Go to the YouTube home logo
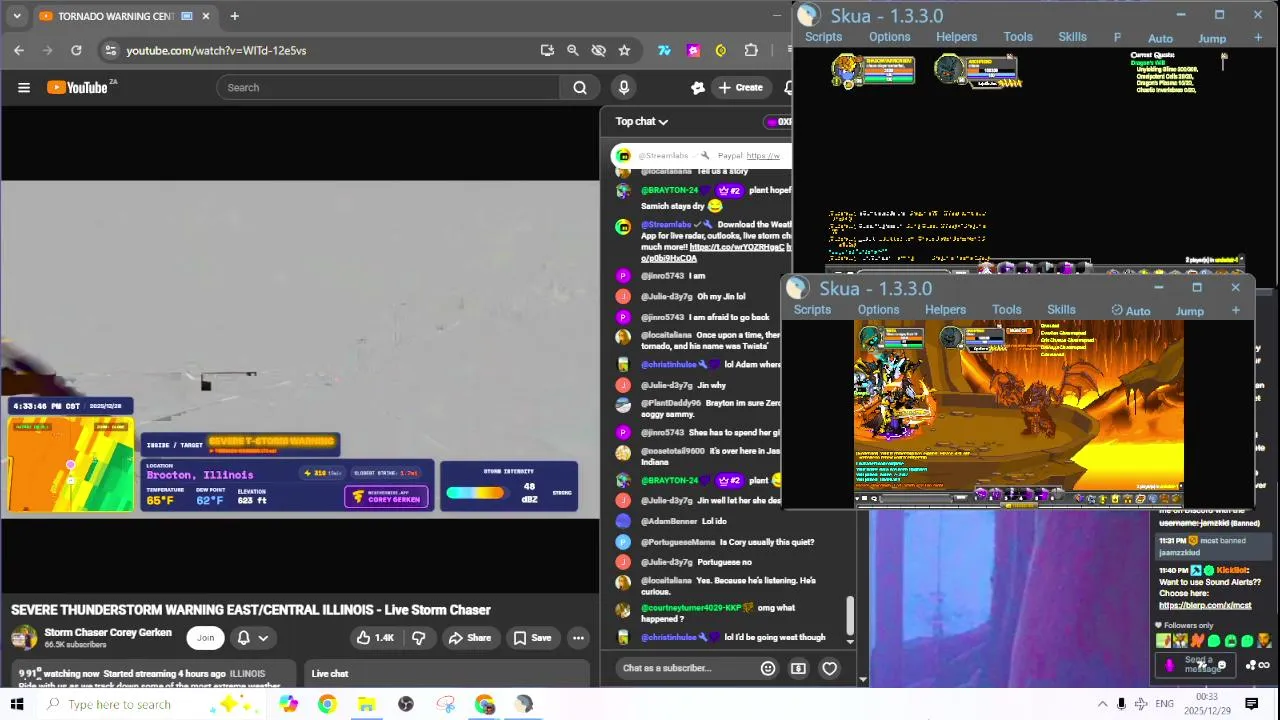 coord(77,88)
